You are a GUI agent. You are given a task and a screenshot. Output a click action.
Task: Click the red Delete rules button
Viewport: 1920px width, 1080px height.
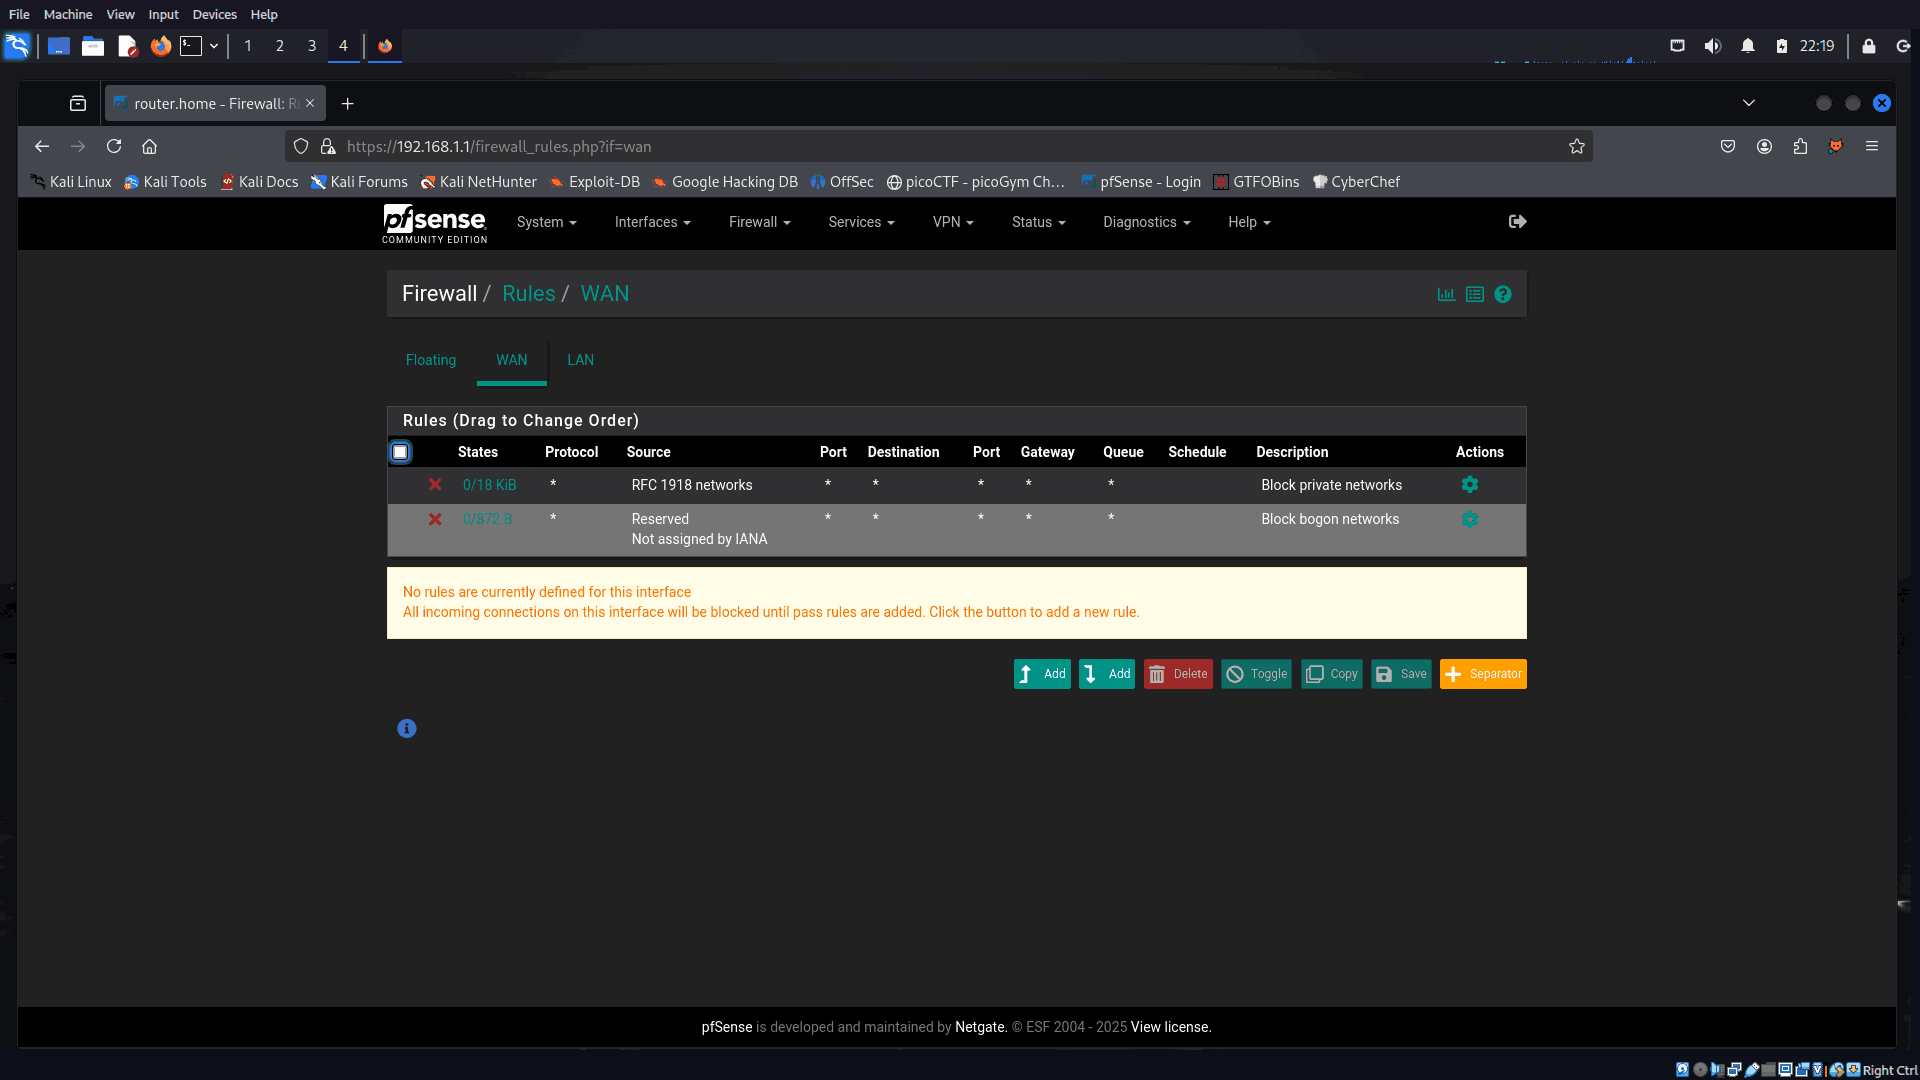point(1178,674)
